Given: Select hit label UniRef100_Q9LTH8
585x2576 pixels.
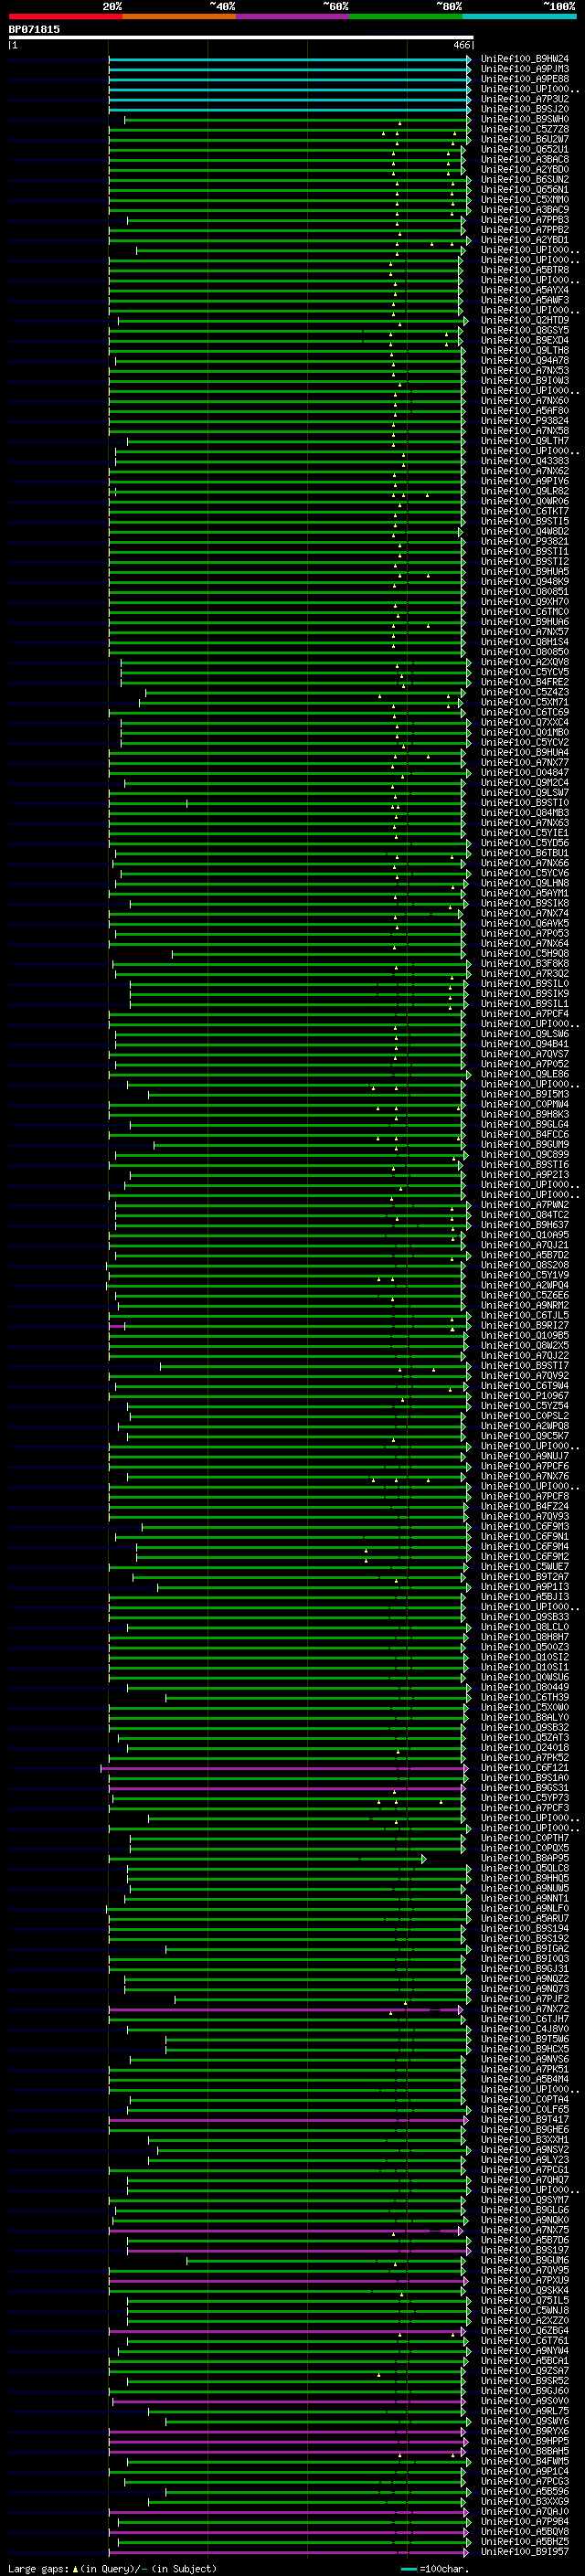Looking at the screenshot, I should click(x=525, y=350).
